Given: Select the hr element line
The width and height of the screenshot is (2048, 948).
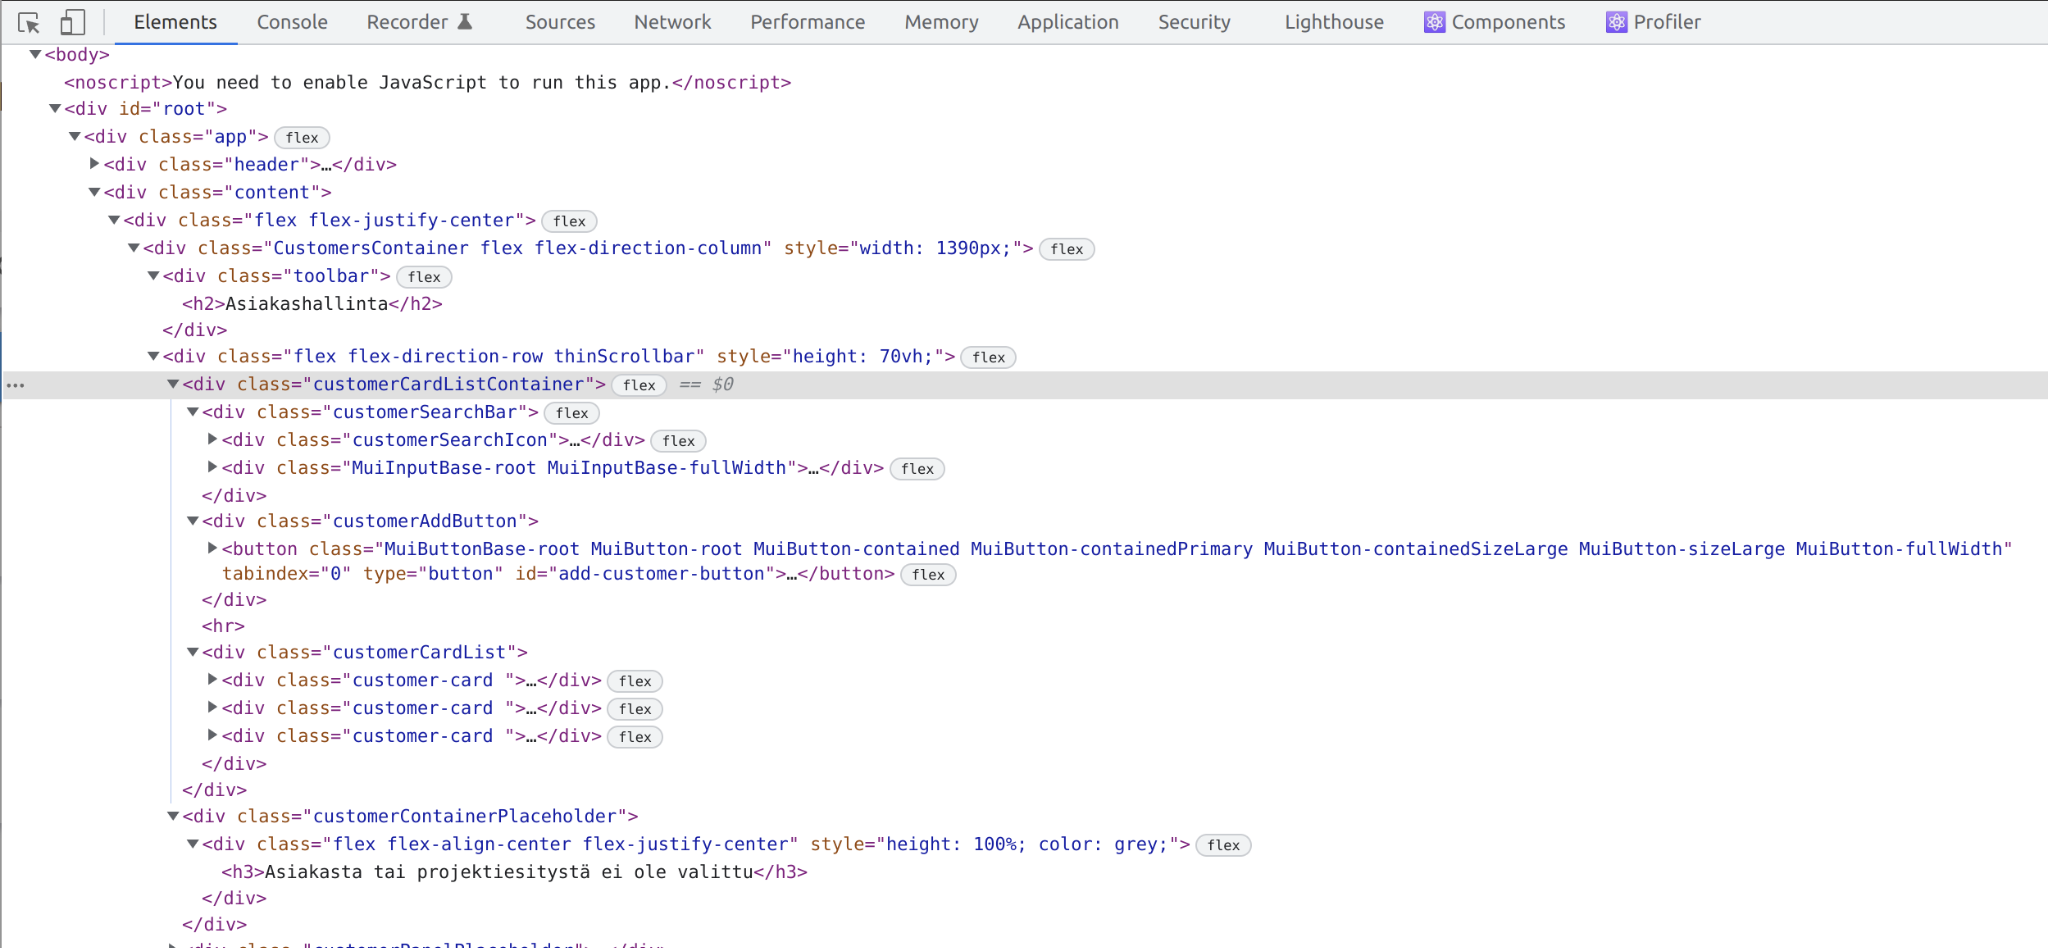Looking at the screenshot, I should pos(223,626).
